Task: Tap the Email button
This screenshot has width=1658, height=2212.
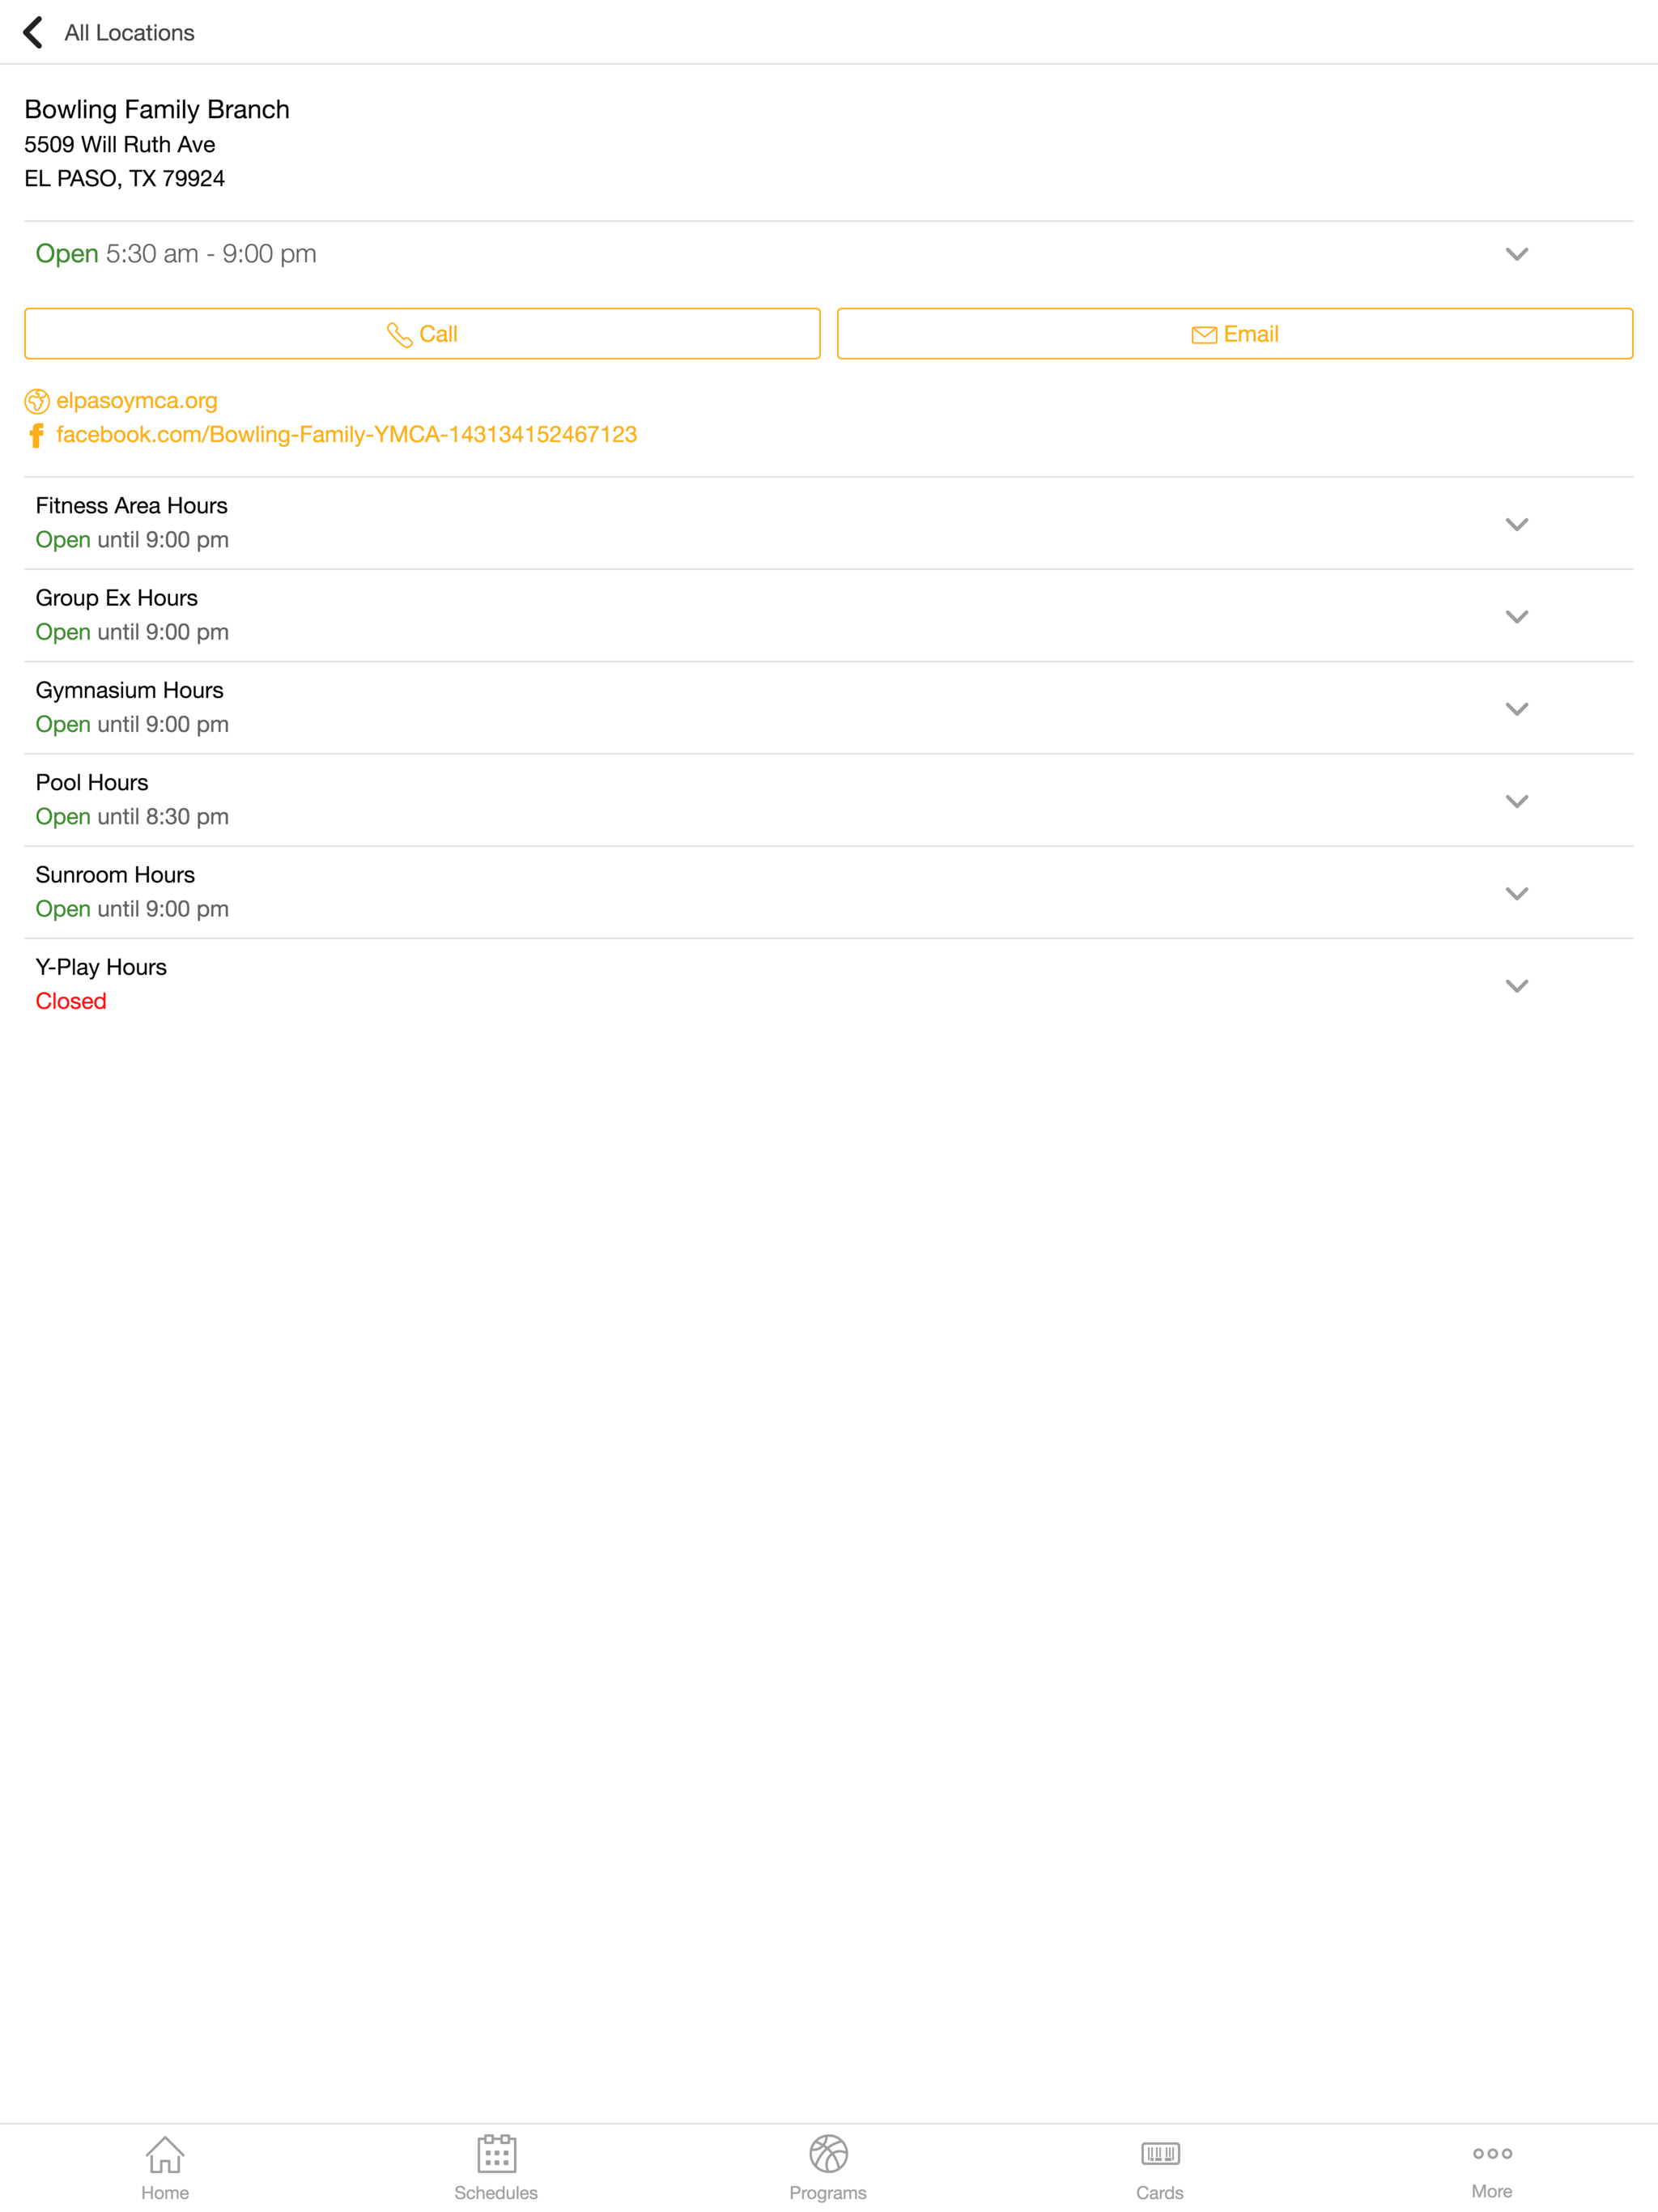Action: click(1234, 334)
